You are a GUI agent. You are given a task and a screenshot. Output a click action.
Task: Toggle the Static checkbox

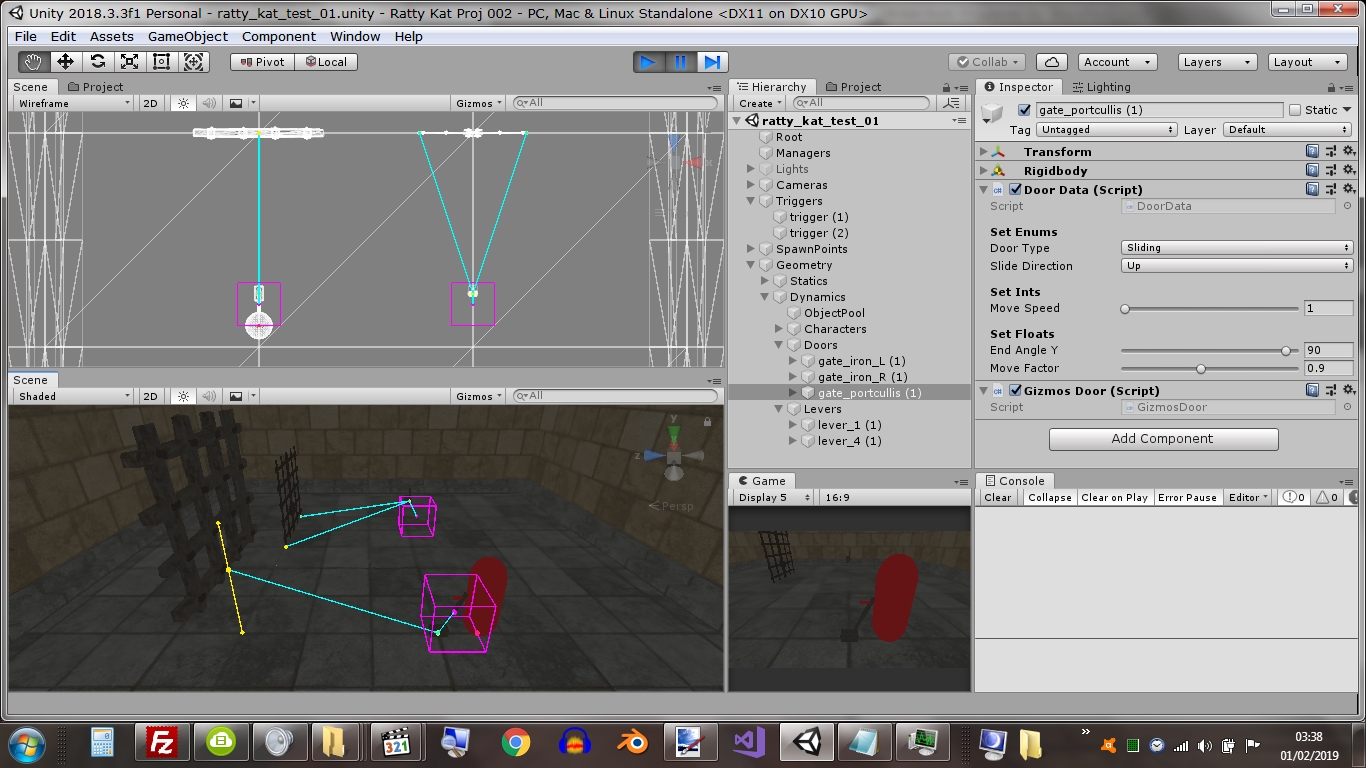pos(1295,110)
